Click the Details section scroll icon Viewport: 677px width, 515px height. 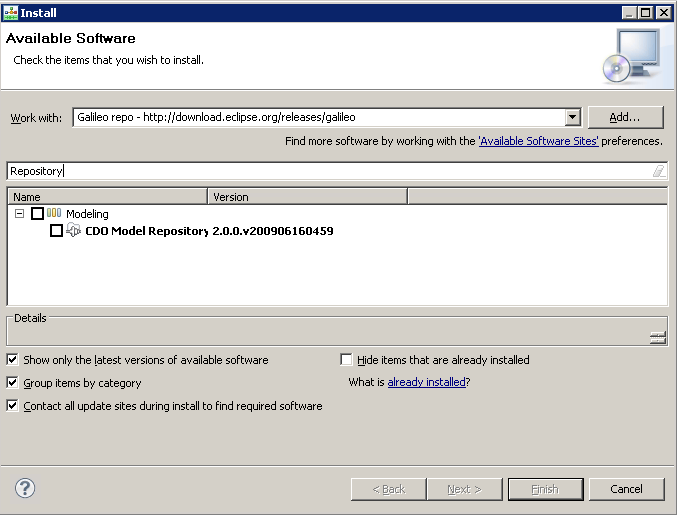click(x=657, y=338)
